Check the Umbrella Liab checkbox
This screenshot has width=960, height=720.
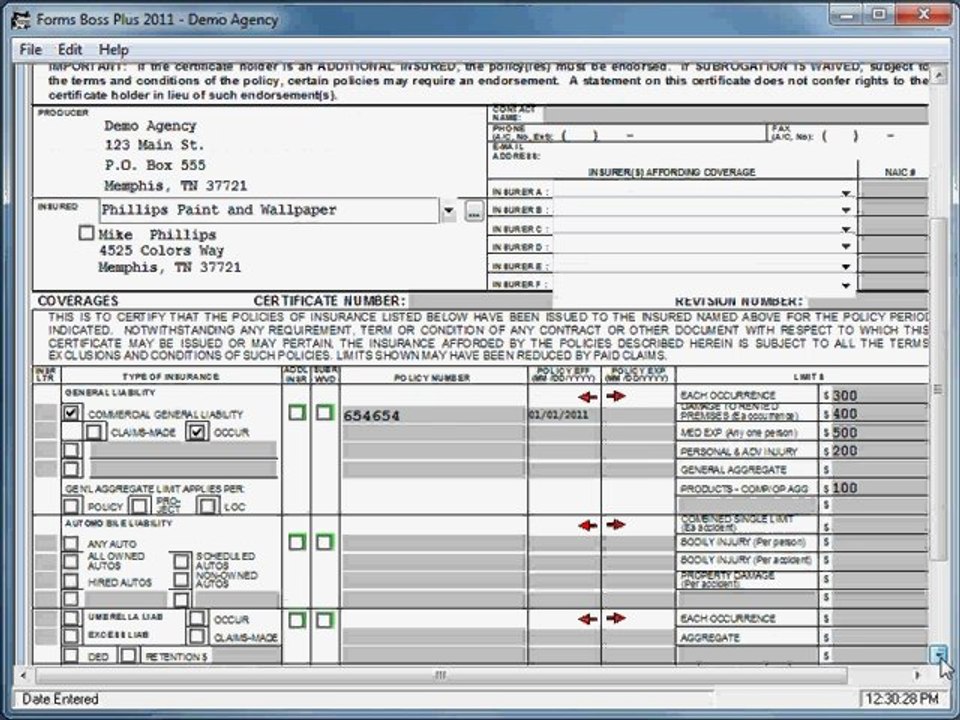tap(71, 618)
